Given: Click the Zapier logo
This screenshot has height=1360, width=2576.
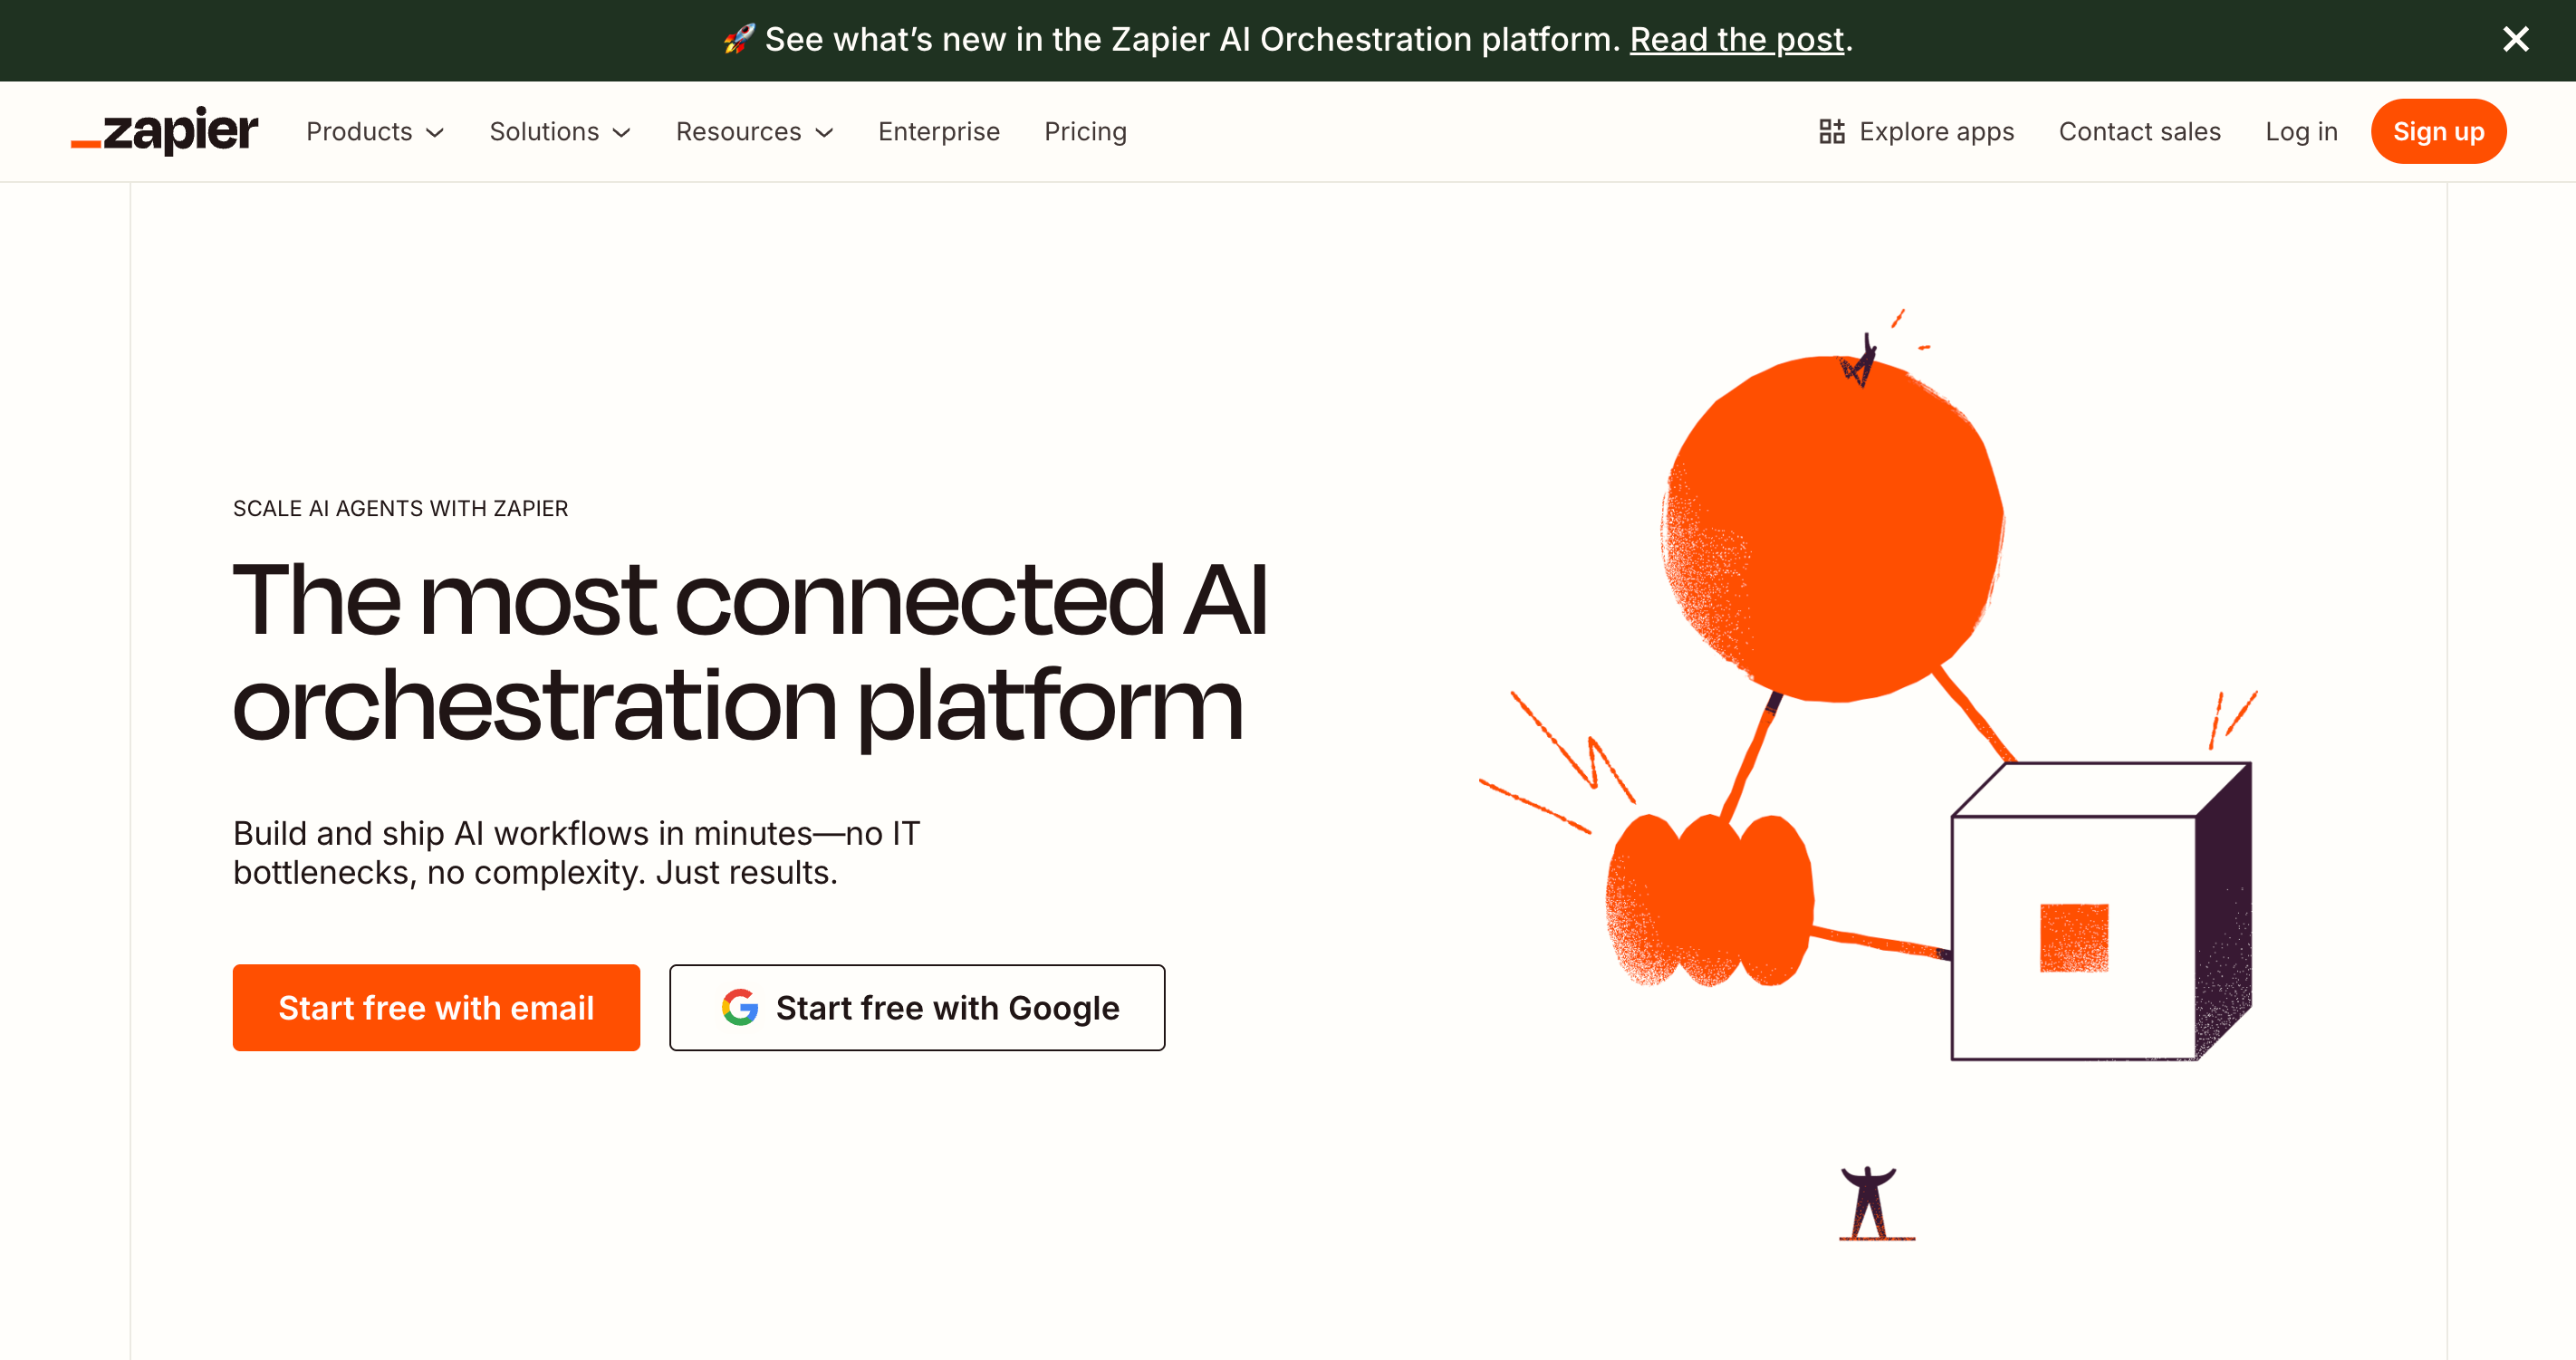Looking at the screenshot, I should point(164,131).
